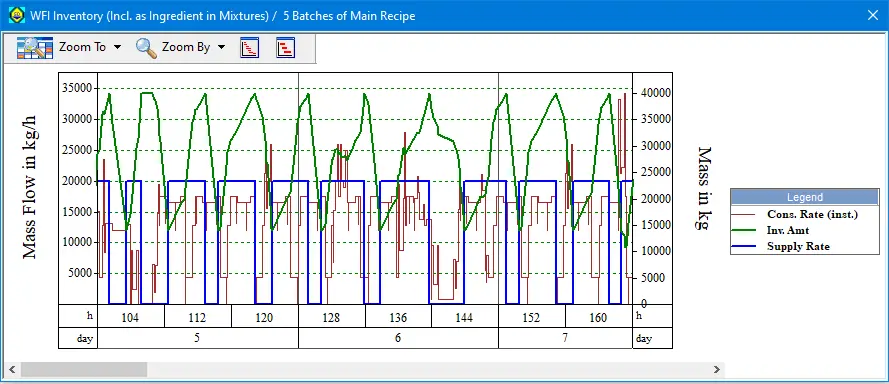The image size is (889, 384).
Task: Click hour 144 on the time axis
Action: point(464,318)
